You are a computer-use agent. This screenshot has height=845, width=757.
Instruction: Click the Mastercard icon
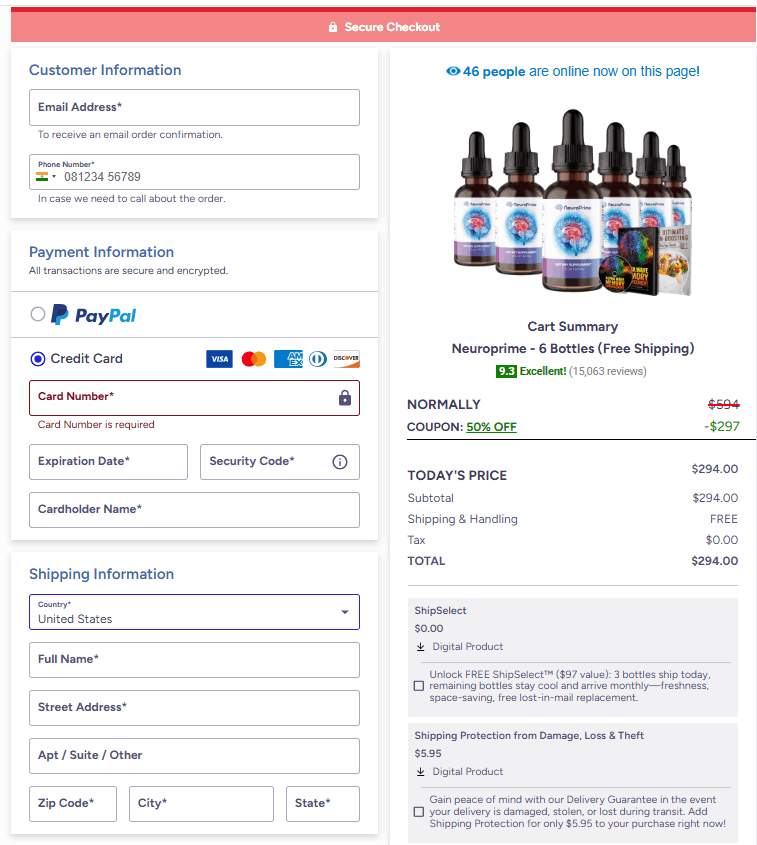pyautogui.click(x=254, y=358)
